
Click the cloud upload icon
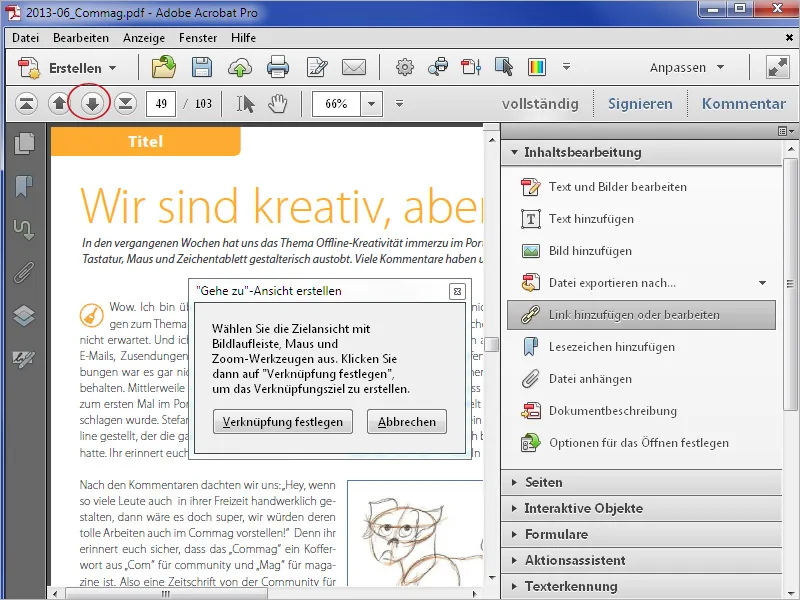coord(240,67)
